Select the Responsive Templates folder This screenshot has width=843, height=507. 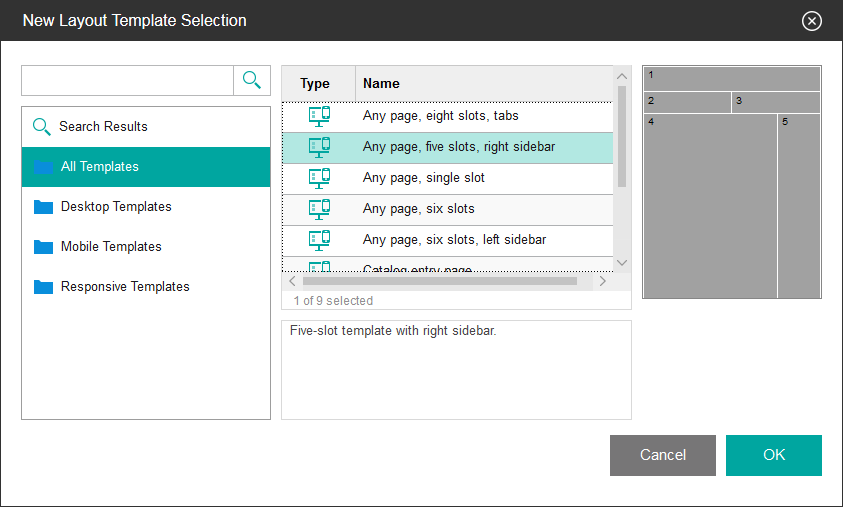pyautogui.click(x=125, y=287)
